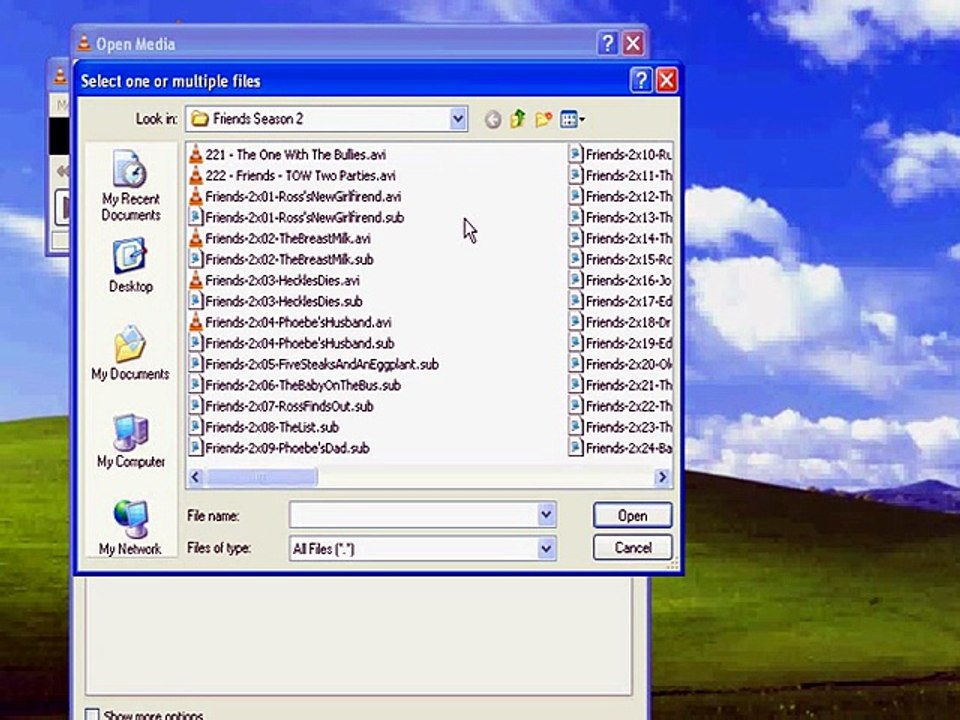Cancel the file selection dialog
960x720 pixels.
coord(632,547)
